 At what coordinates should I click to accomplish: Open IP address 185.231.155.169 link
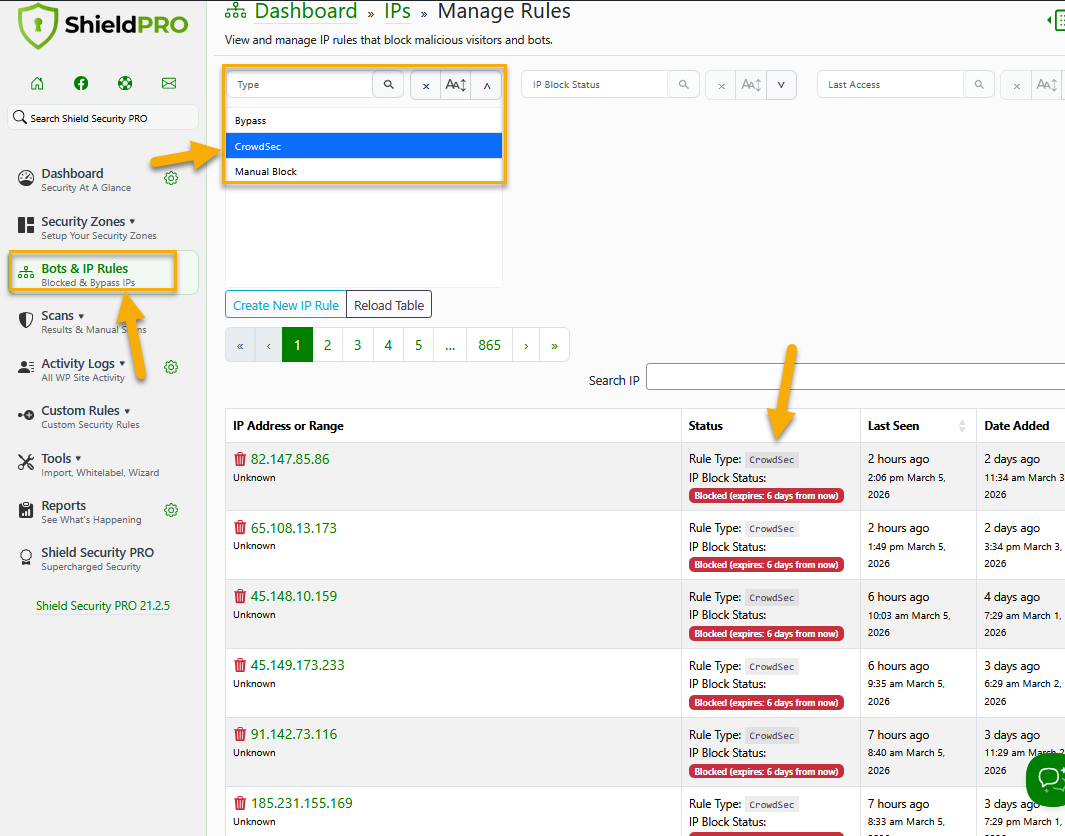click(302, 803)
